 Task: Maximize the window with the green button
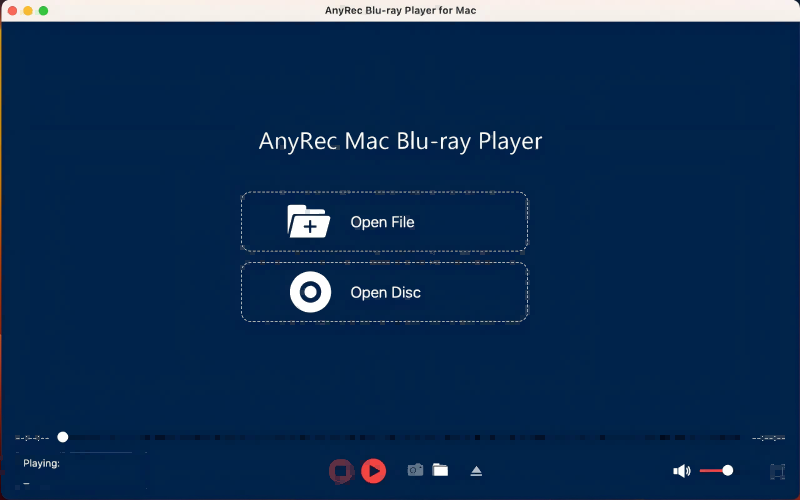pos(43,11)
